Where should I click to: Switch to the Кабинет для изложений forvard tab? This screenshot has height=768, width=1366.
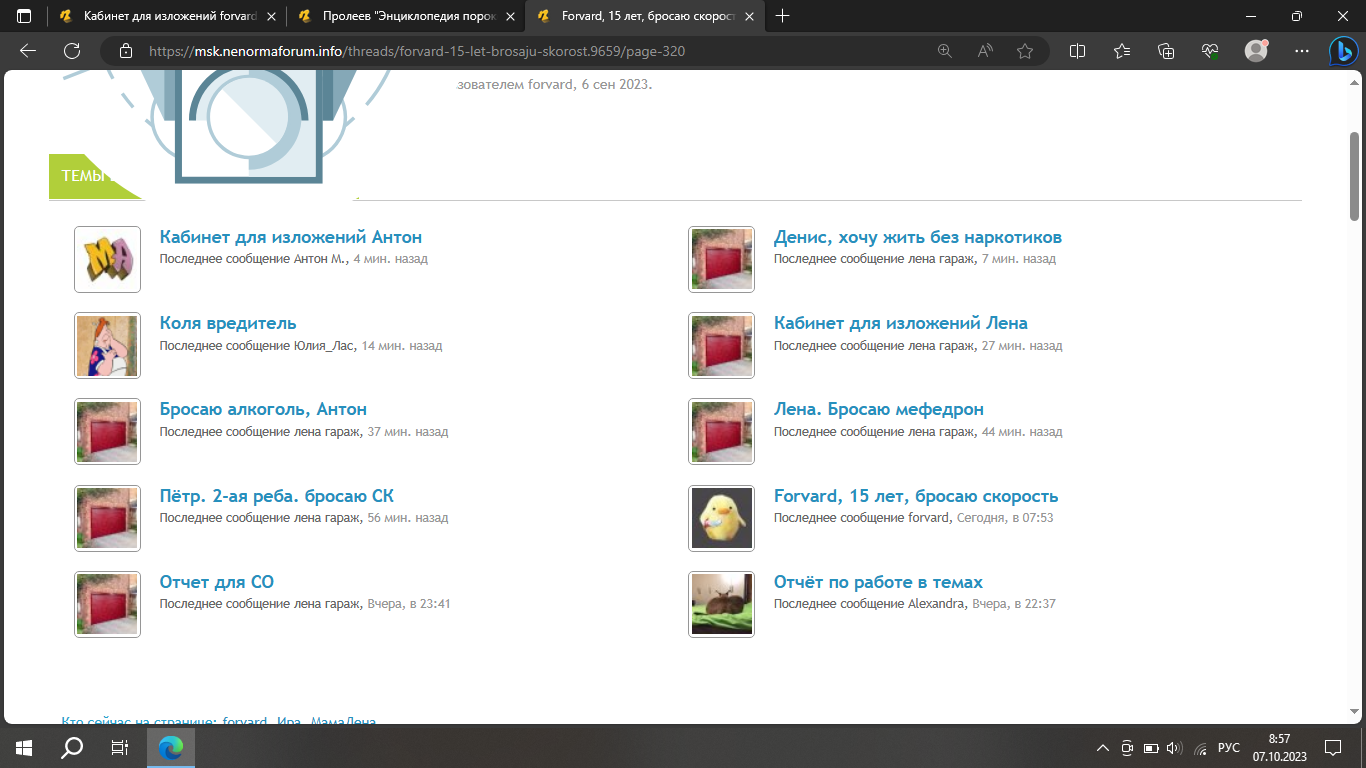(160, 16)
